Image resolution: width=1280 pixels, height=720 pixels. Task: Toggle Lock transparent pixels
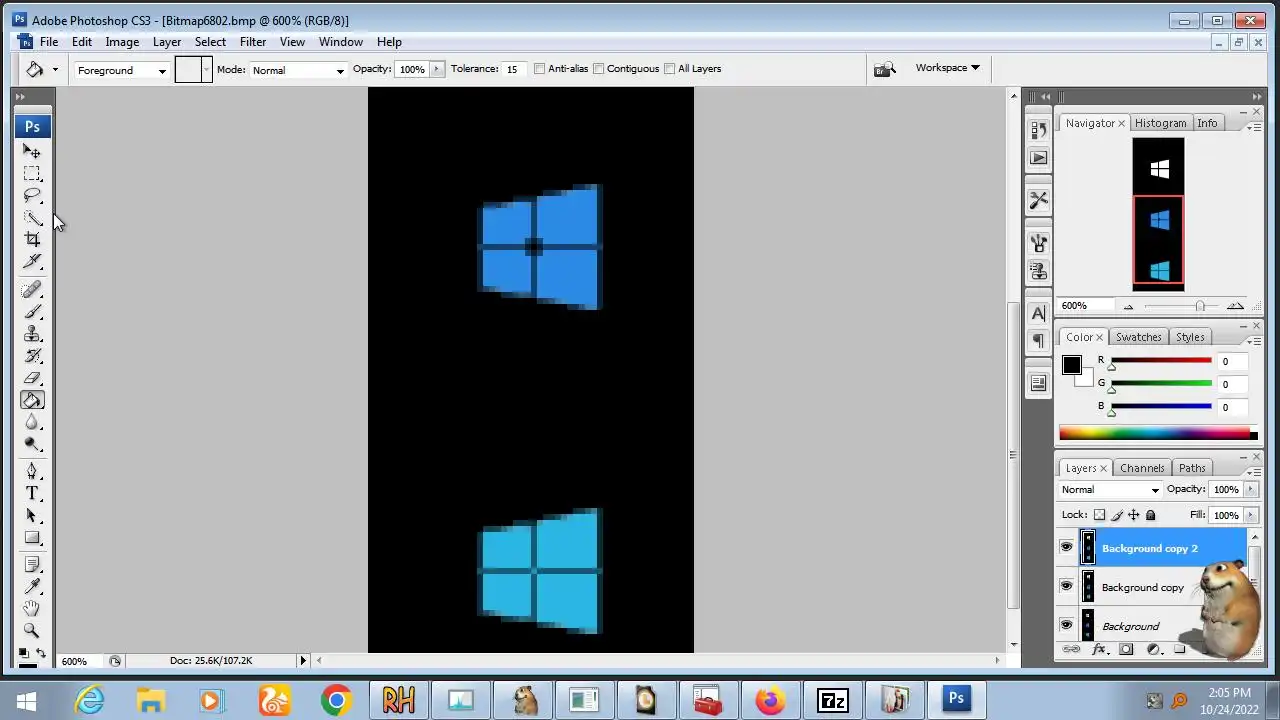[1099, 515]
